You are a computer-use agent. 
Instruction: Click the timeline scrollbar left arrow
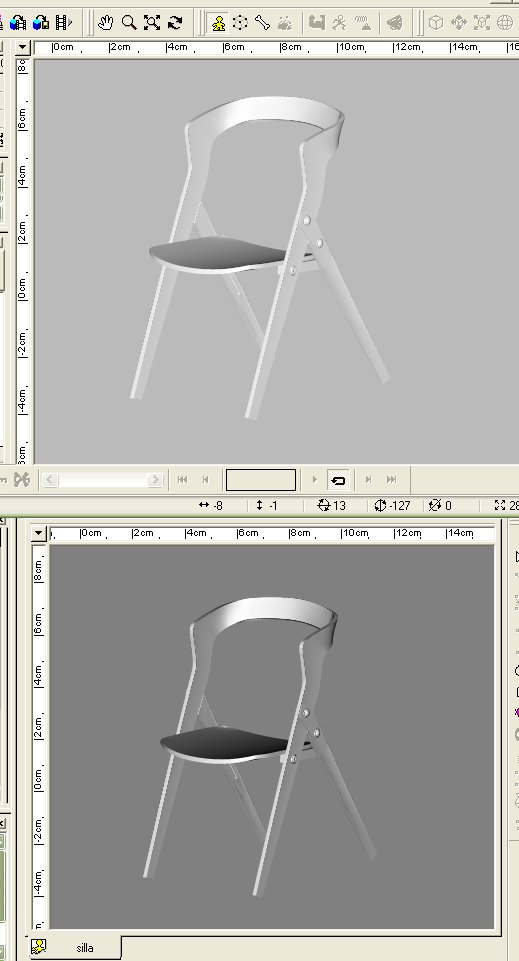pyautogui.click(x=50, y=479)
